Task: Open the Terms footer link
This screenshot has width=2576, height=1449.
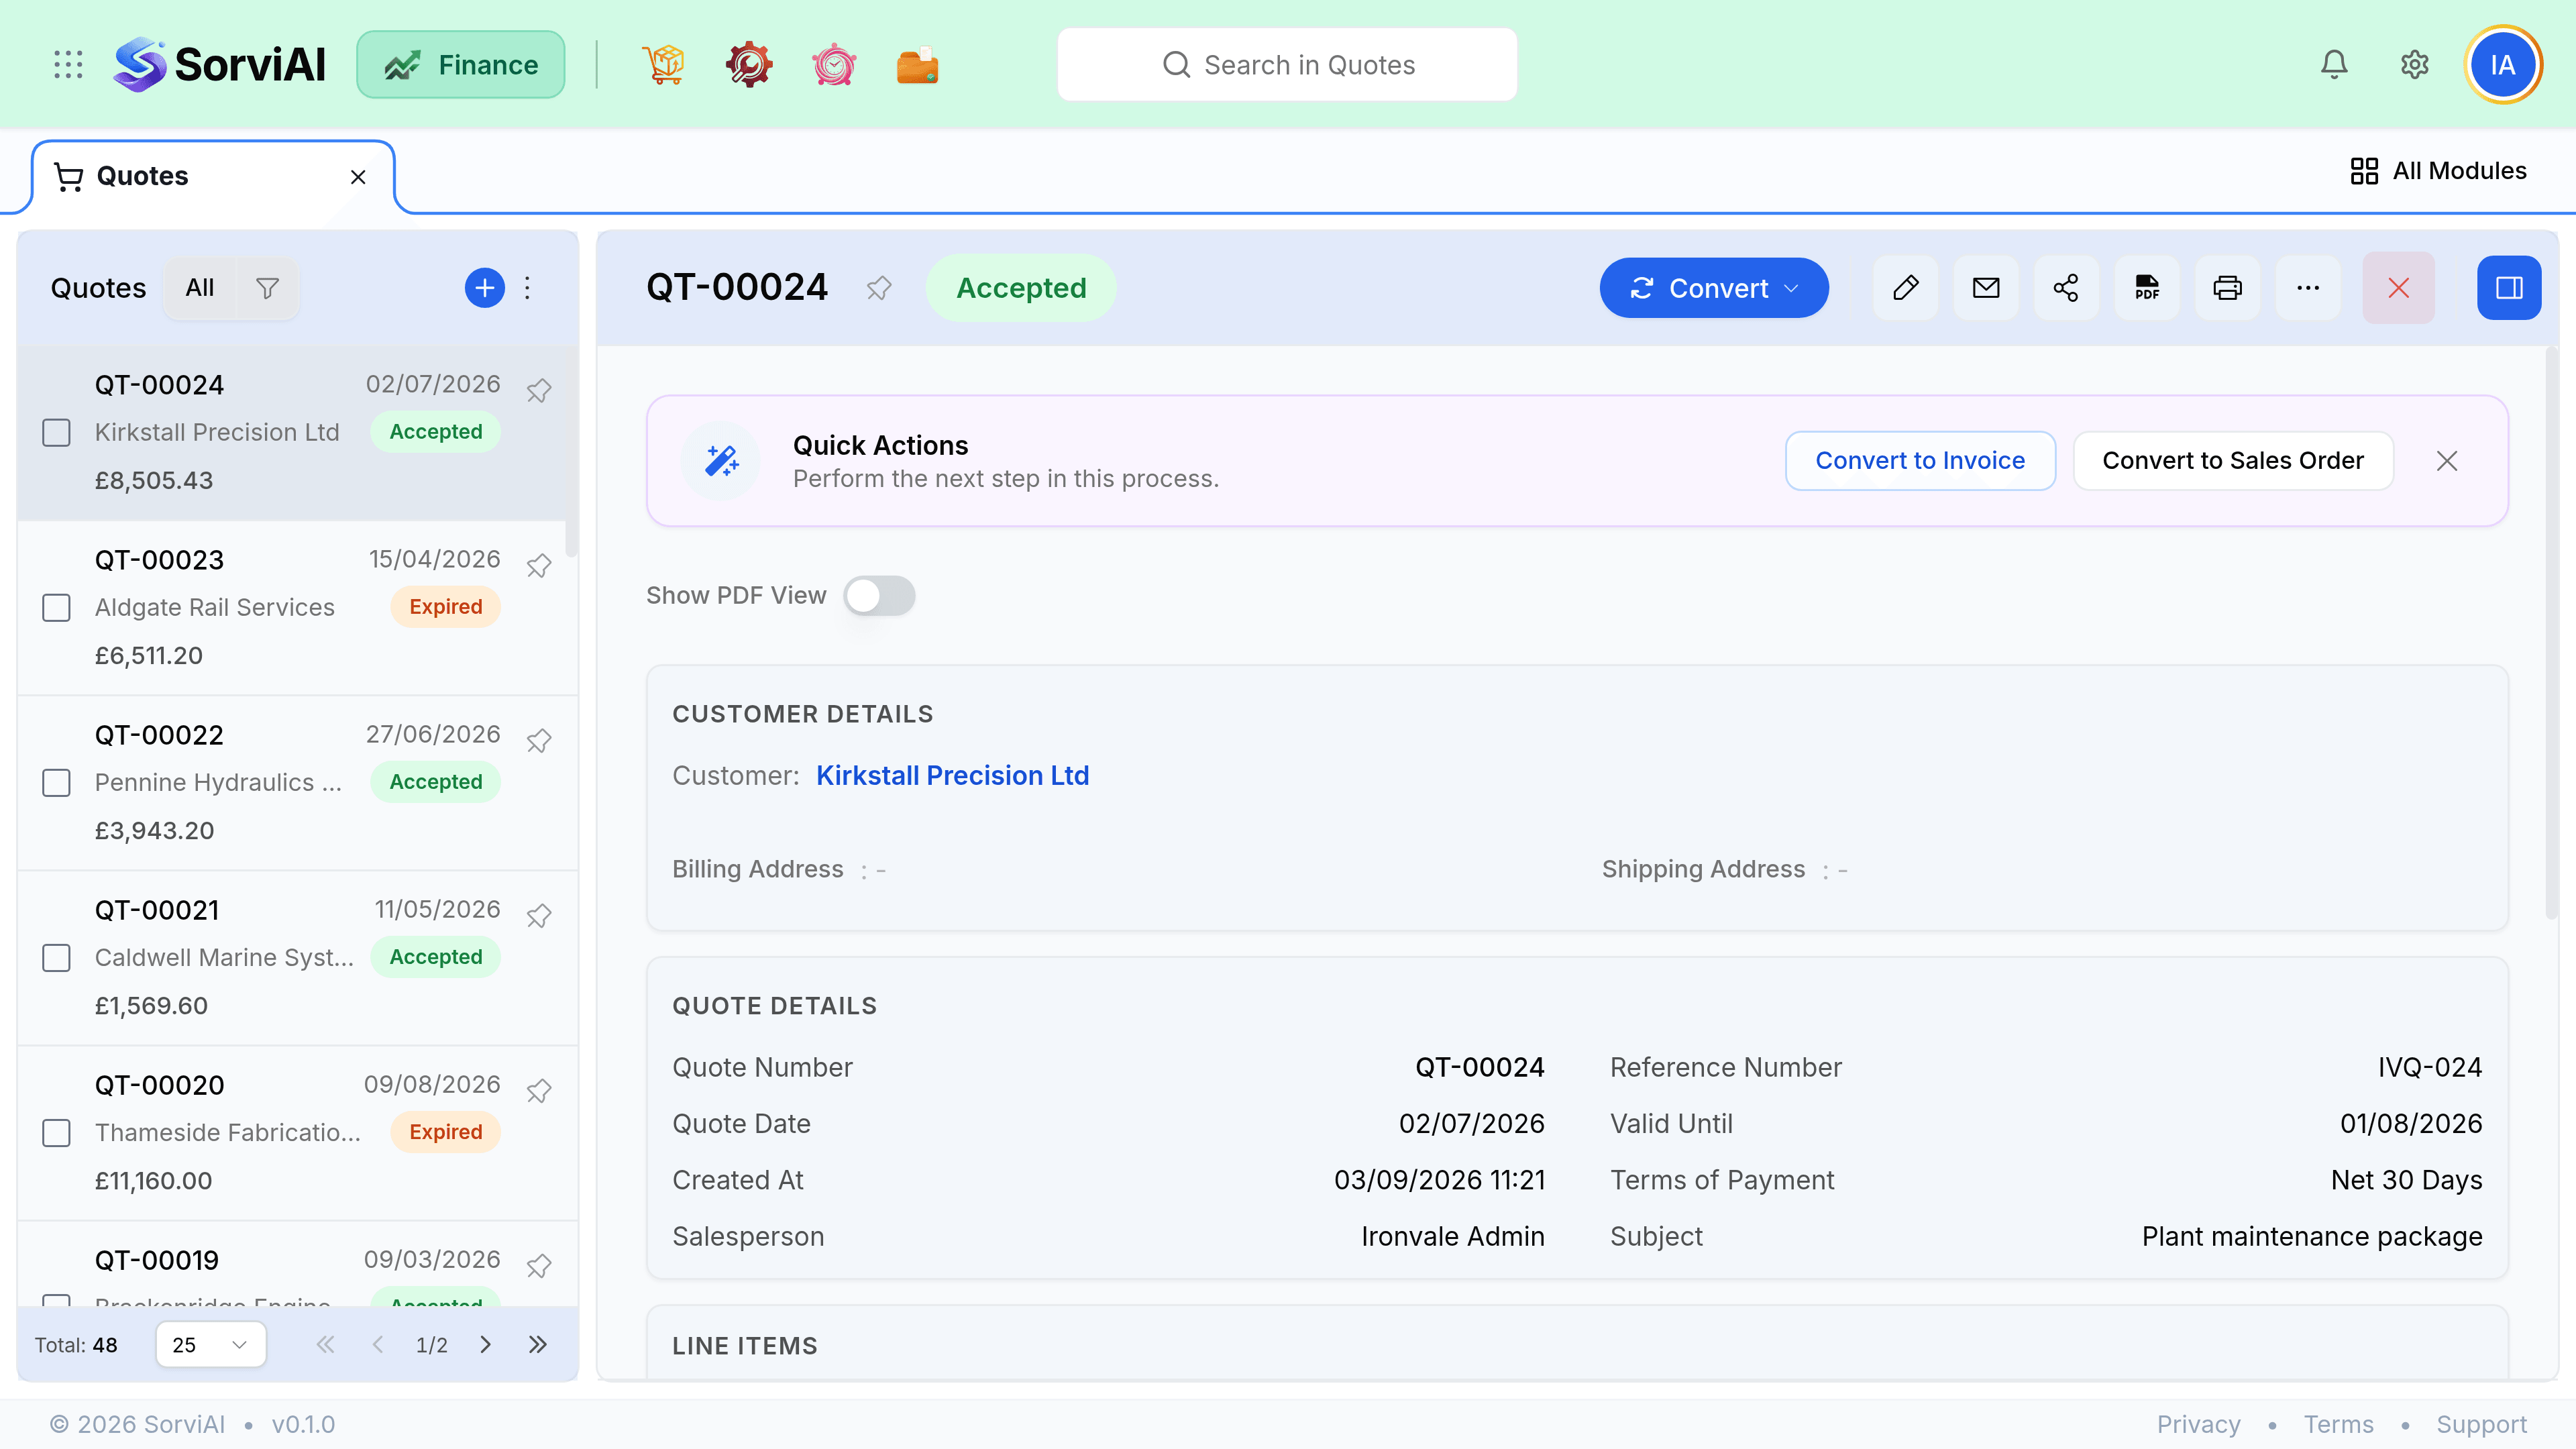Action: click(x=2338, y=1424)
